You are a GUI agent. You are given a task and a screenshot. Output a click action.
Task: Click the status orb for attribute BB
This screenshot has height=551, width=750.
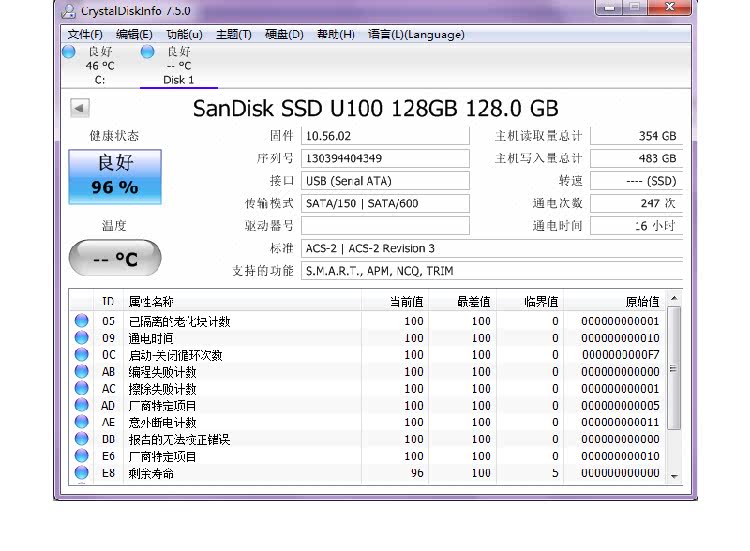[x=82, y=439]
